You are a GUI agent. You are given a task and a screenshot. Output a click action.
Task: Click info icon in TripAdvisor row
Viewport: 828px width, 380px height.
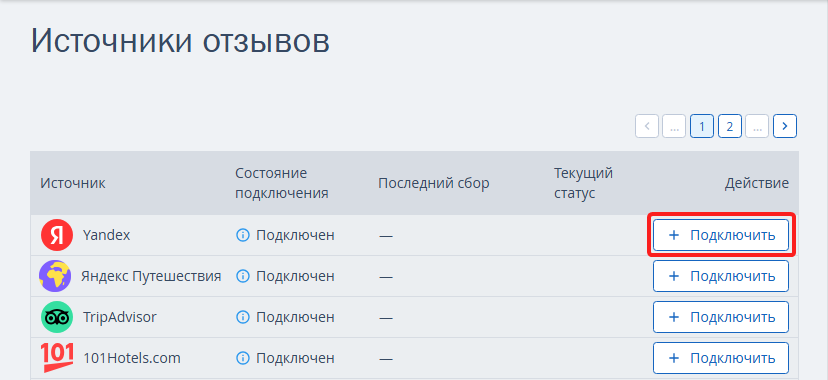(242, 317)
